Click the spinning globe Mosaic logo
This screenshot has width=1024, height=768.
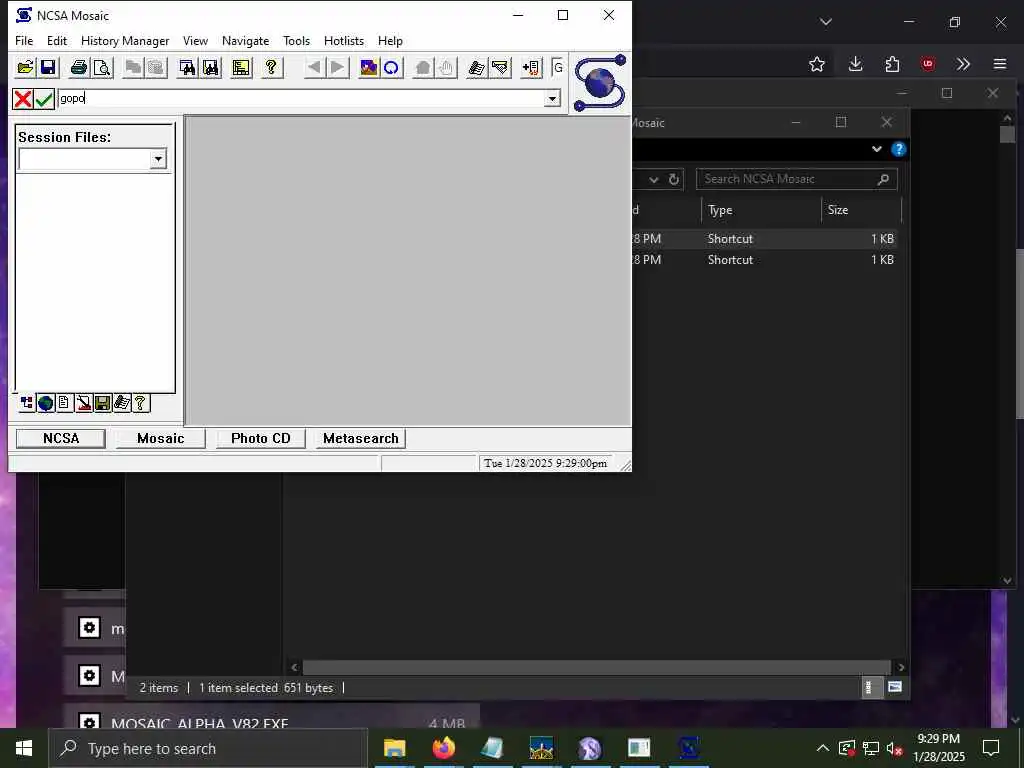click(600, 82)
